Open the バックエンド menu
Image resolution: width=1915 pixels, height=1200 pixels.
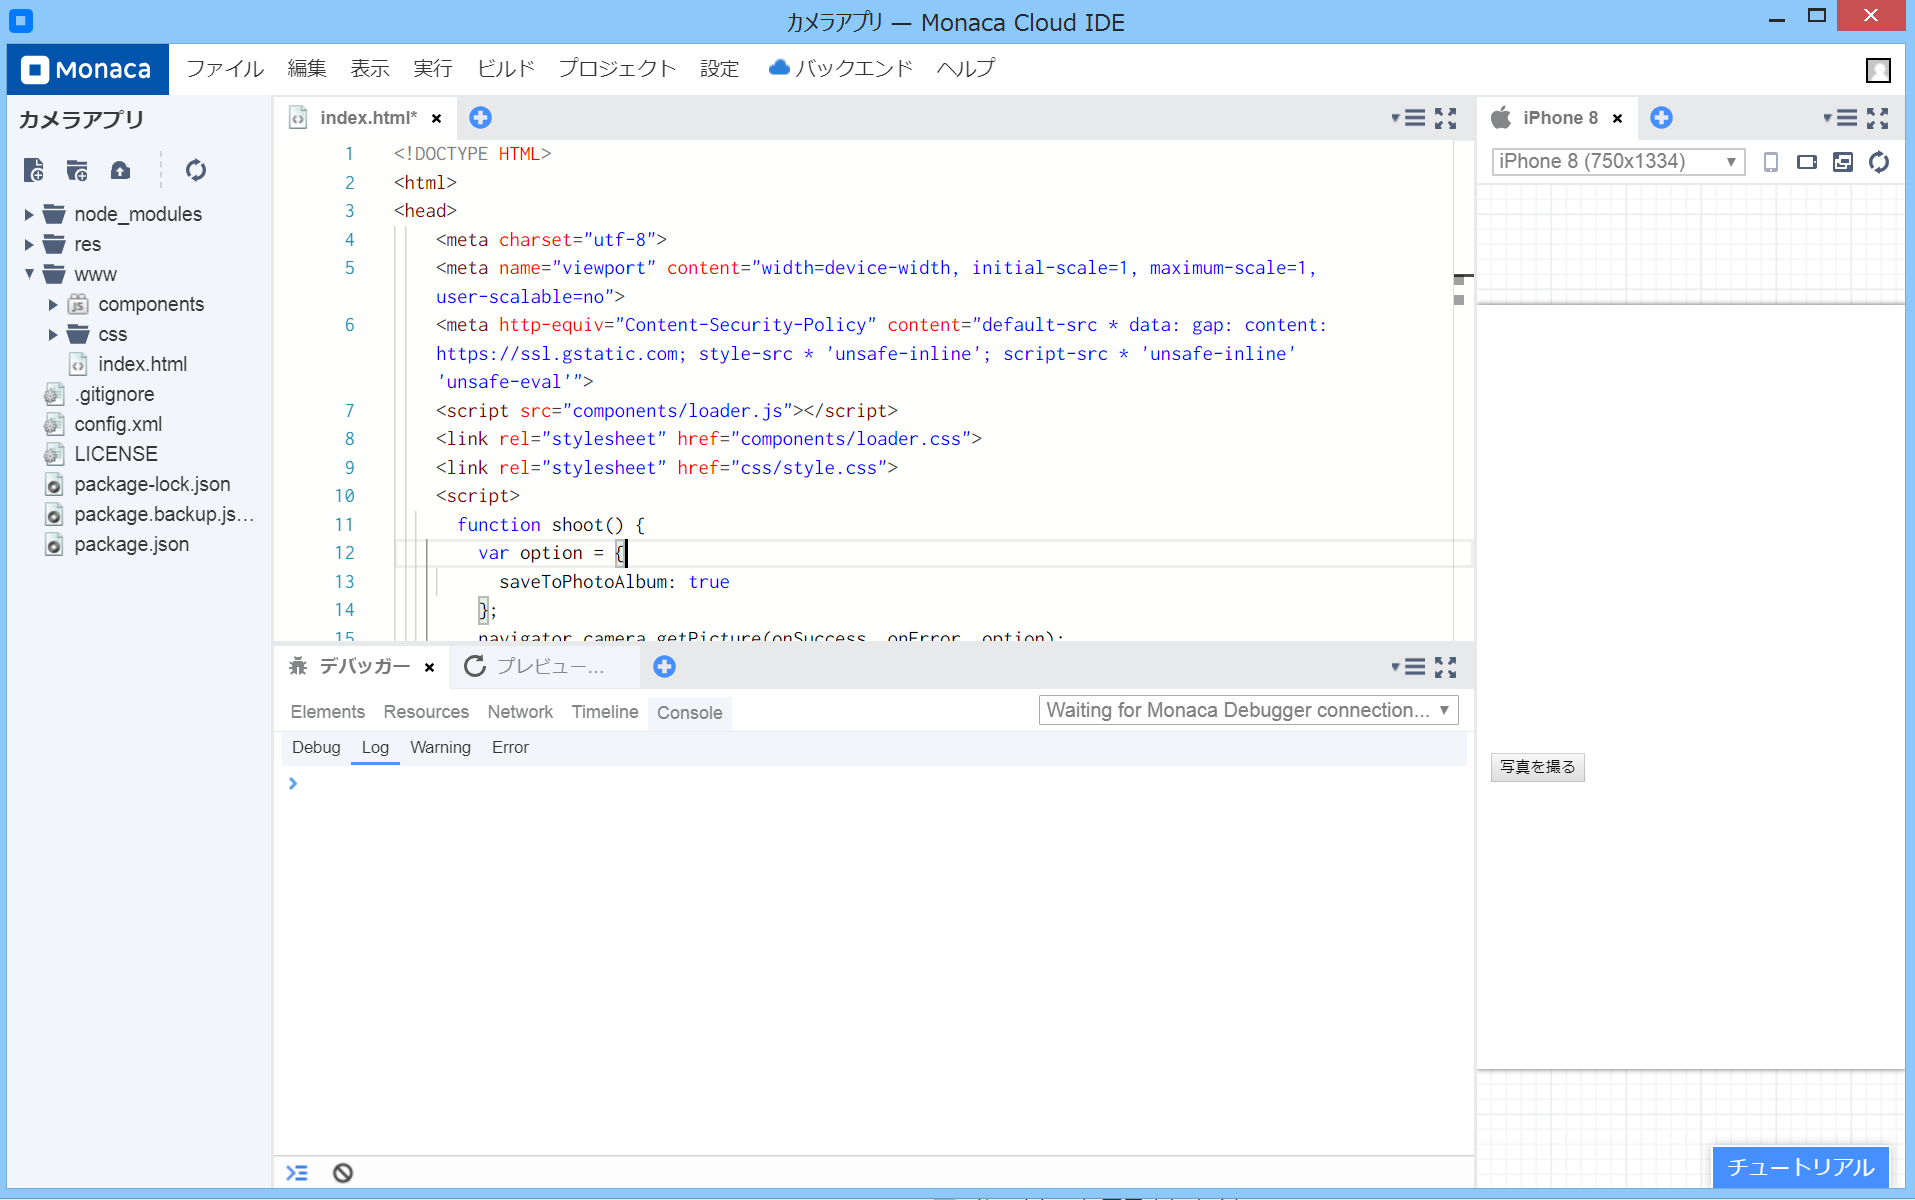coord(841,69)
